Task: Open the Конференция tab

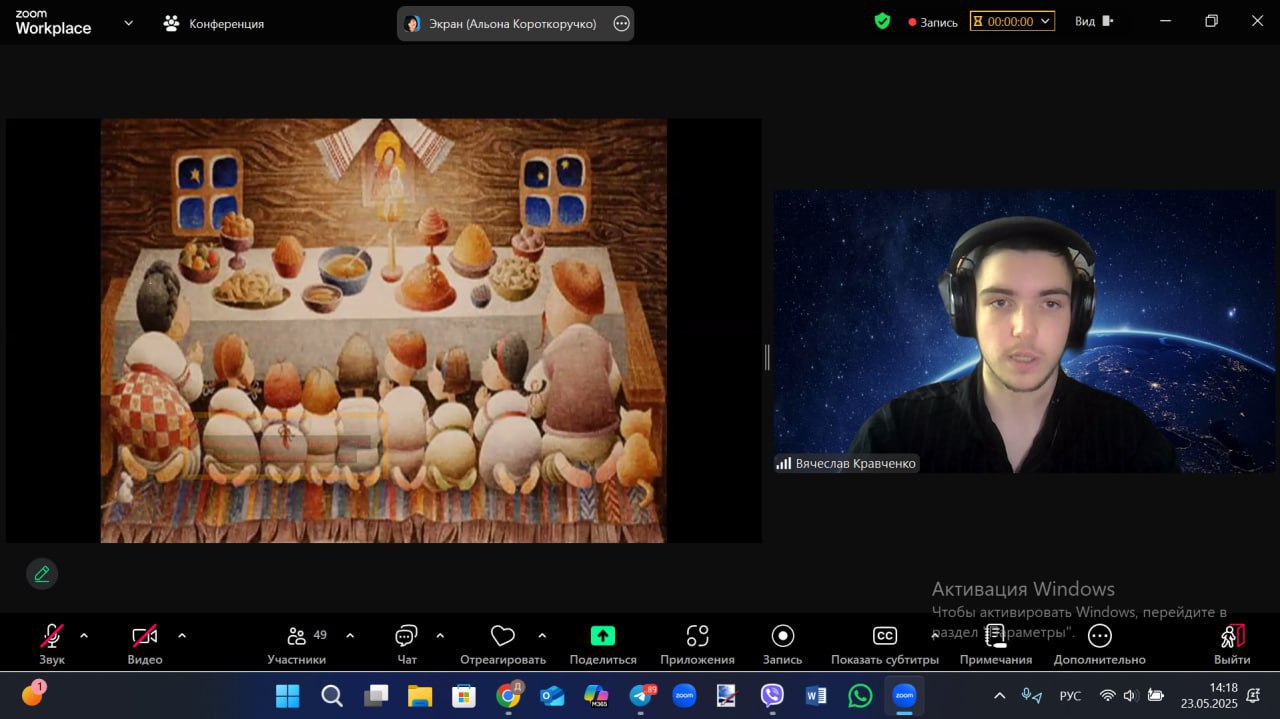Action: (213, 23)
